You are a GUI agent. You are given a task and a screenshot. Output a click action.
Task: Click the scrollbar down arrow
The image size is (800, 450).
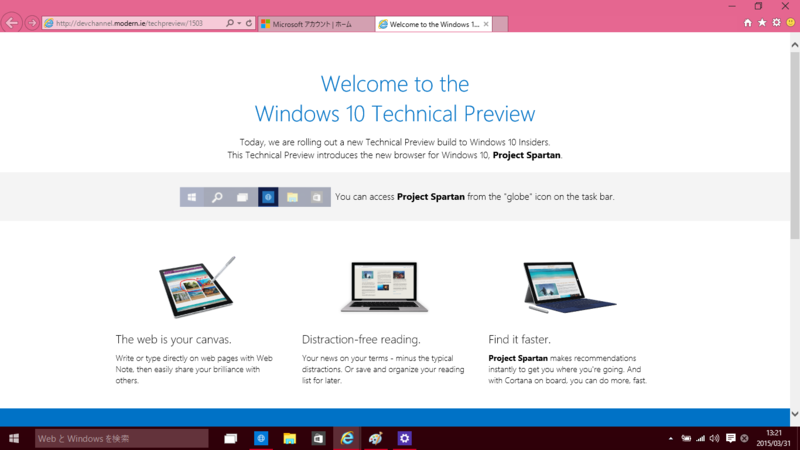click(x=795, y=414)
